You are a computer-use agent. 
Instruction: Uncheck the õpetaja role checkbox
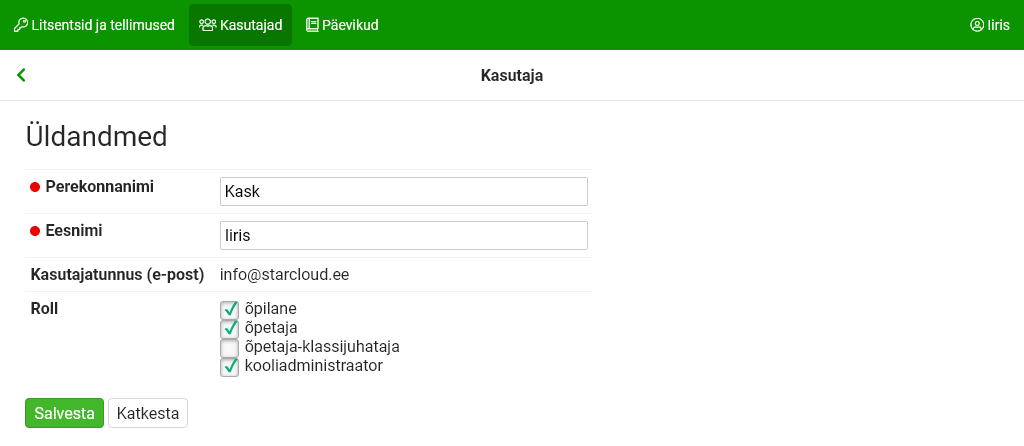click(x=229, y=328)
